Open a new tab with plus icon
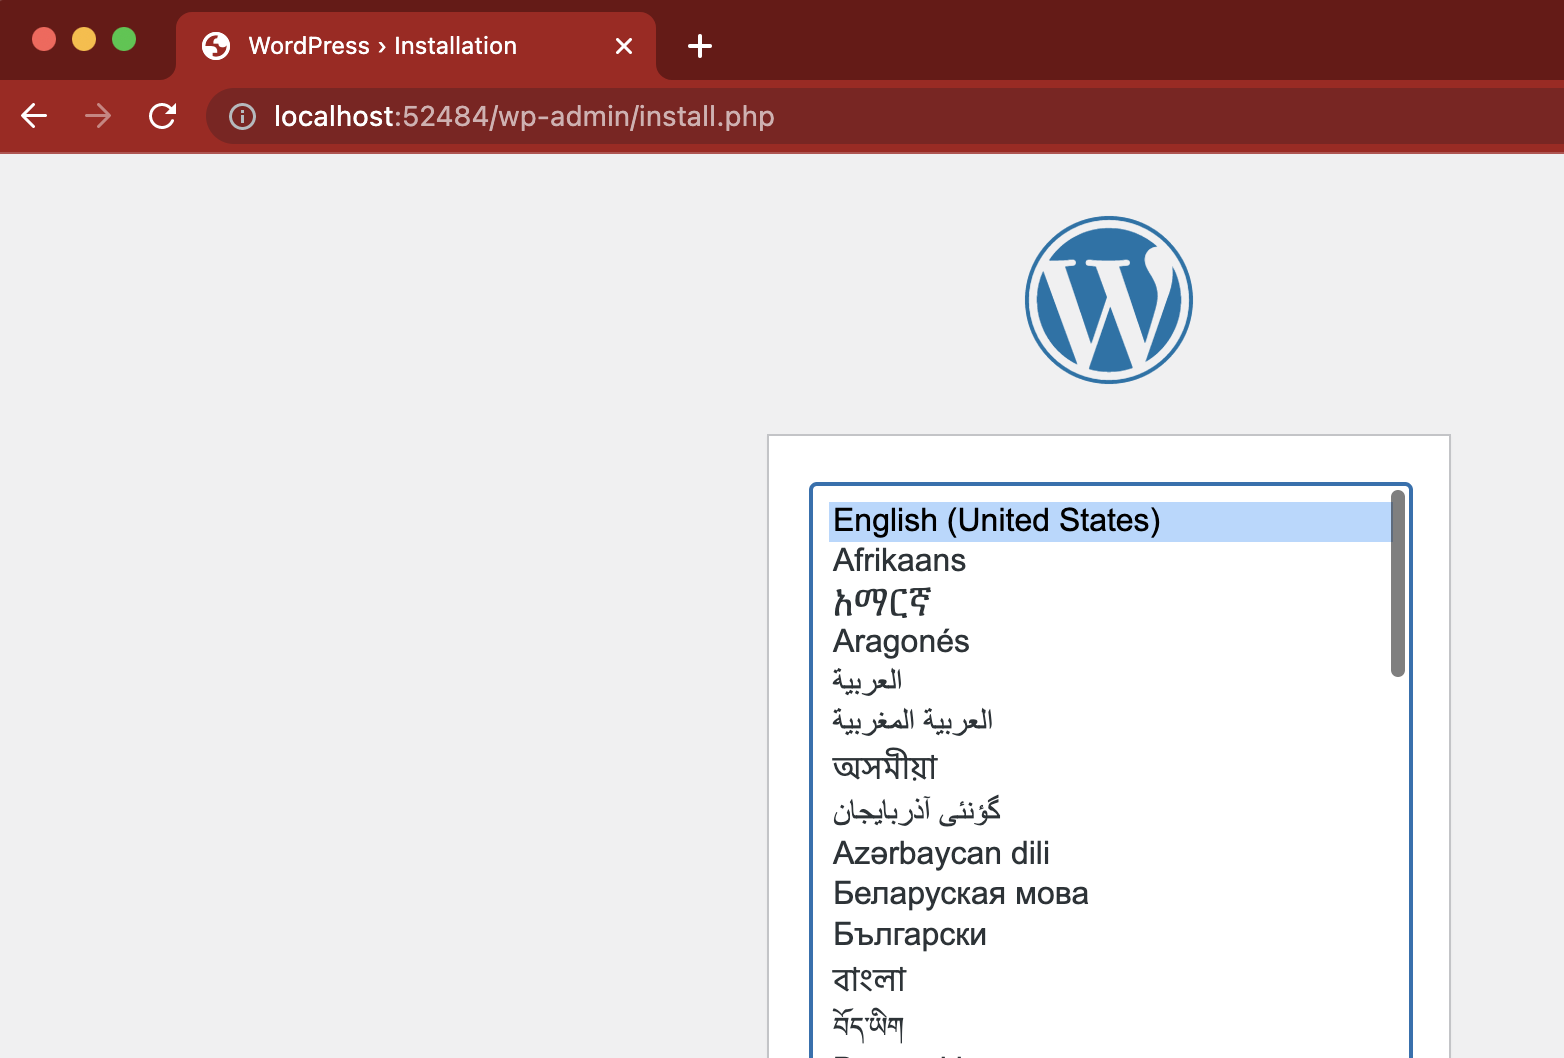 (700, 46)
